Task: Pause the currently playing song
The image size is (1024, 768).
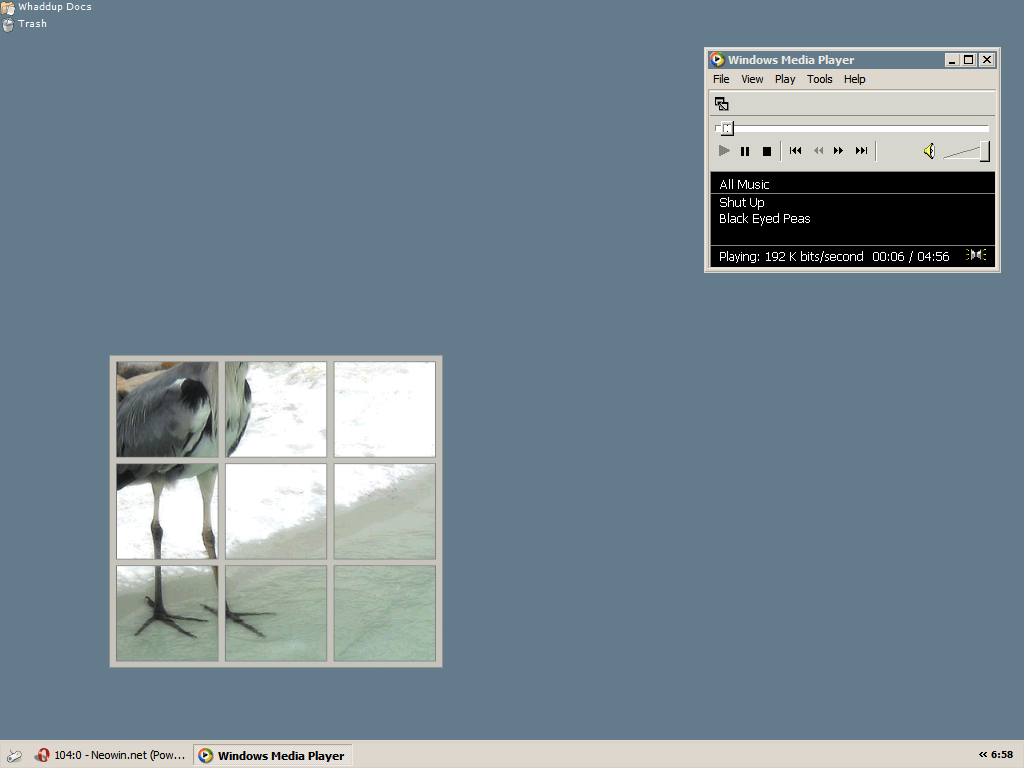Action: [x=745, y=151]
